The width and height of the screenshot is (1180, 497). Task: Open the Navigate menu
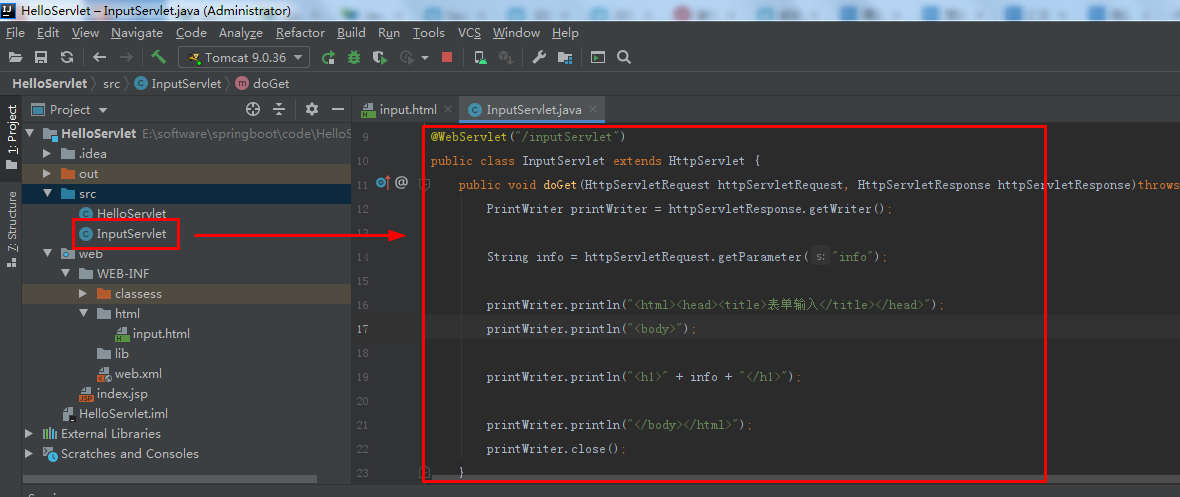[137, 32]
